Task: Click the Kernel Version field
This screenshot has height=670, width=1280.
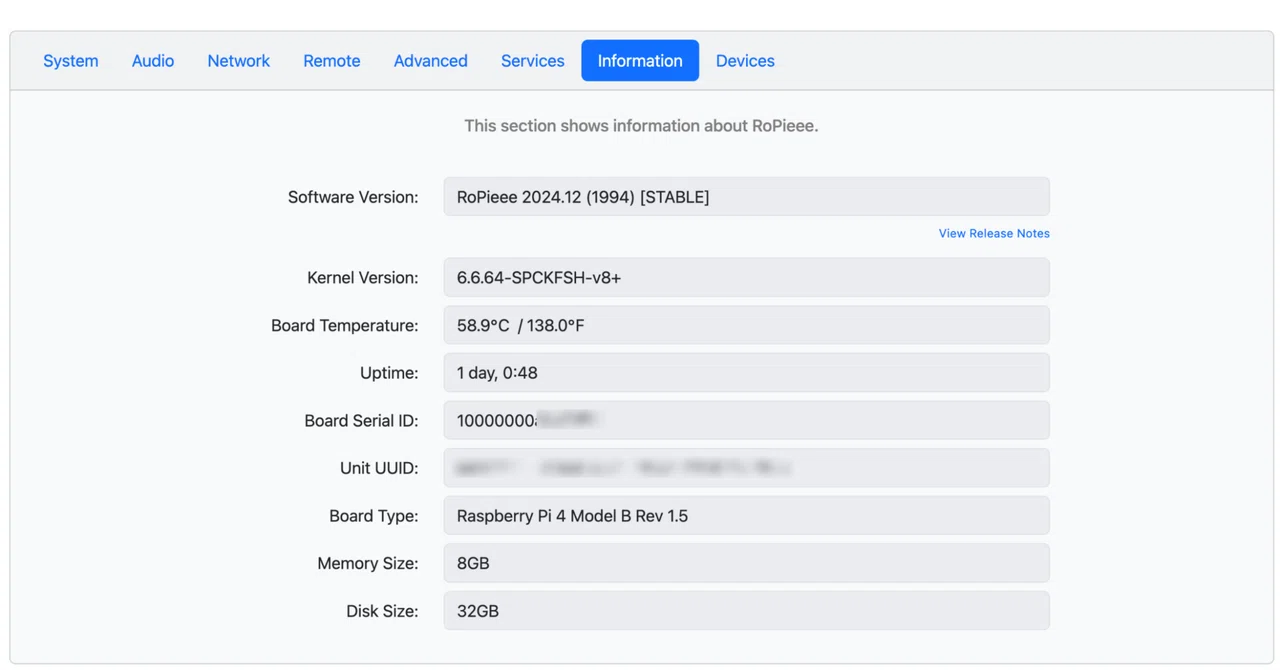Action: tap(747, 278)
